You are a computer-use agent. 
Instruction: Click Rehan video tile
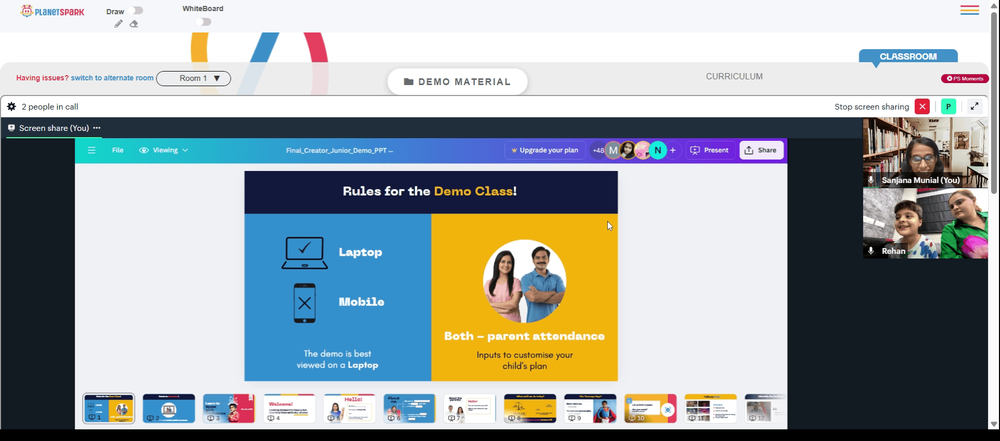(x=924, y=223)
